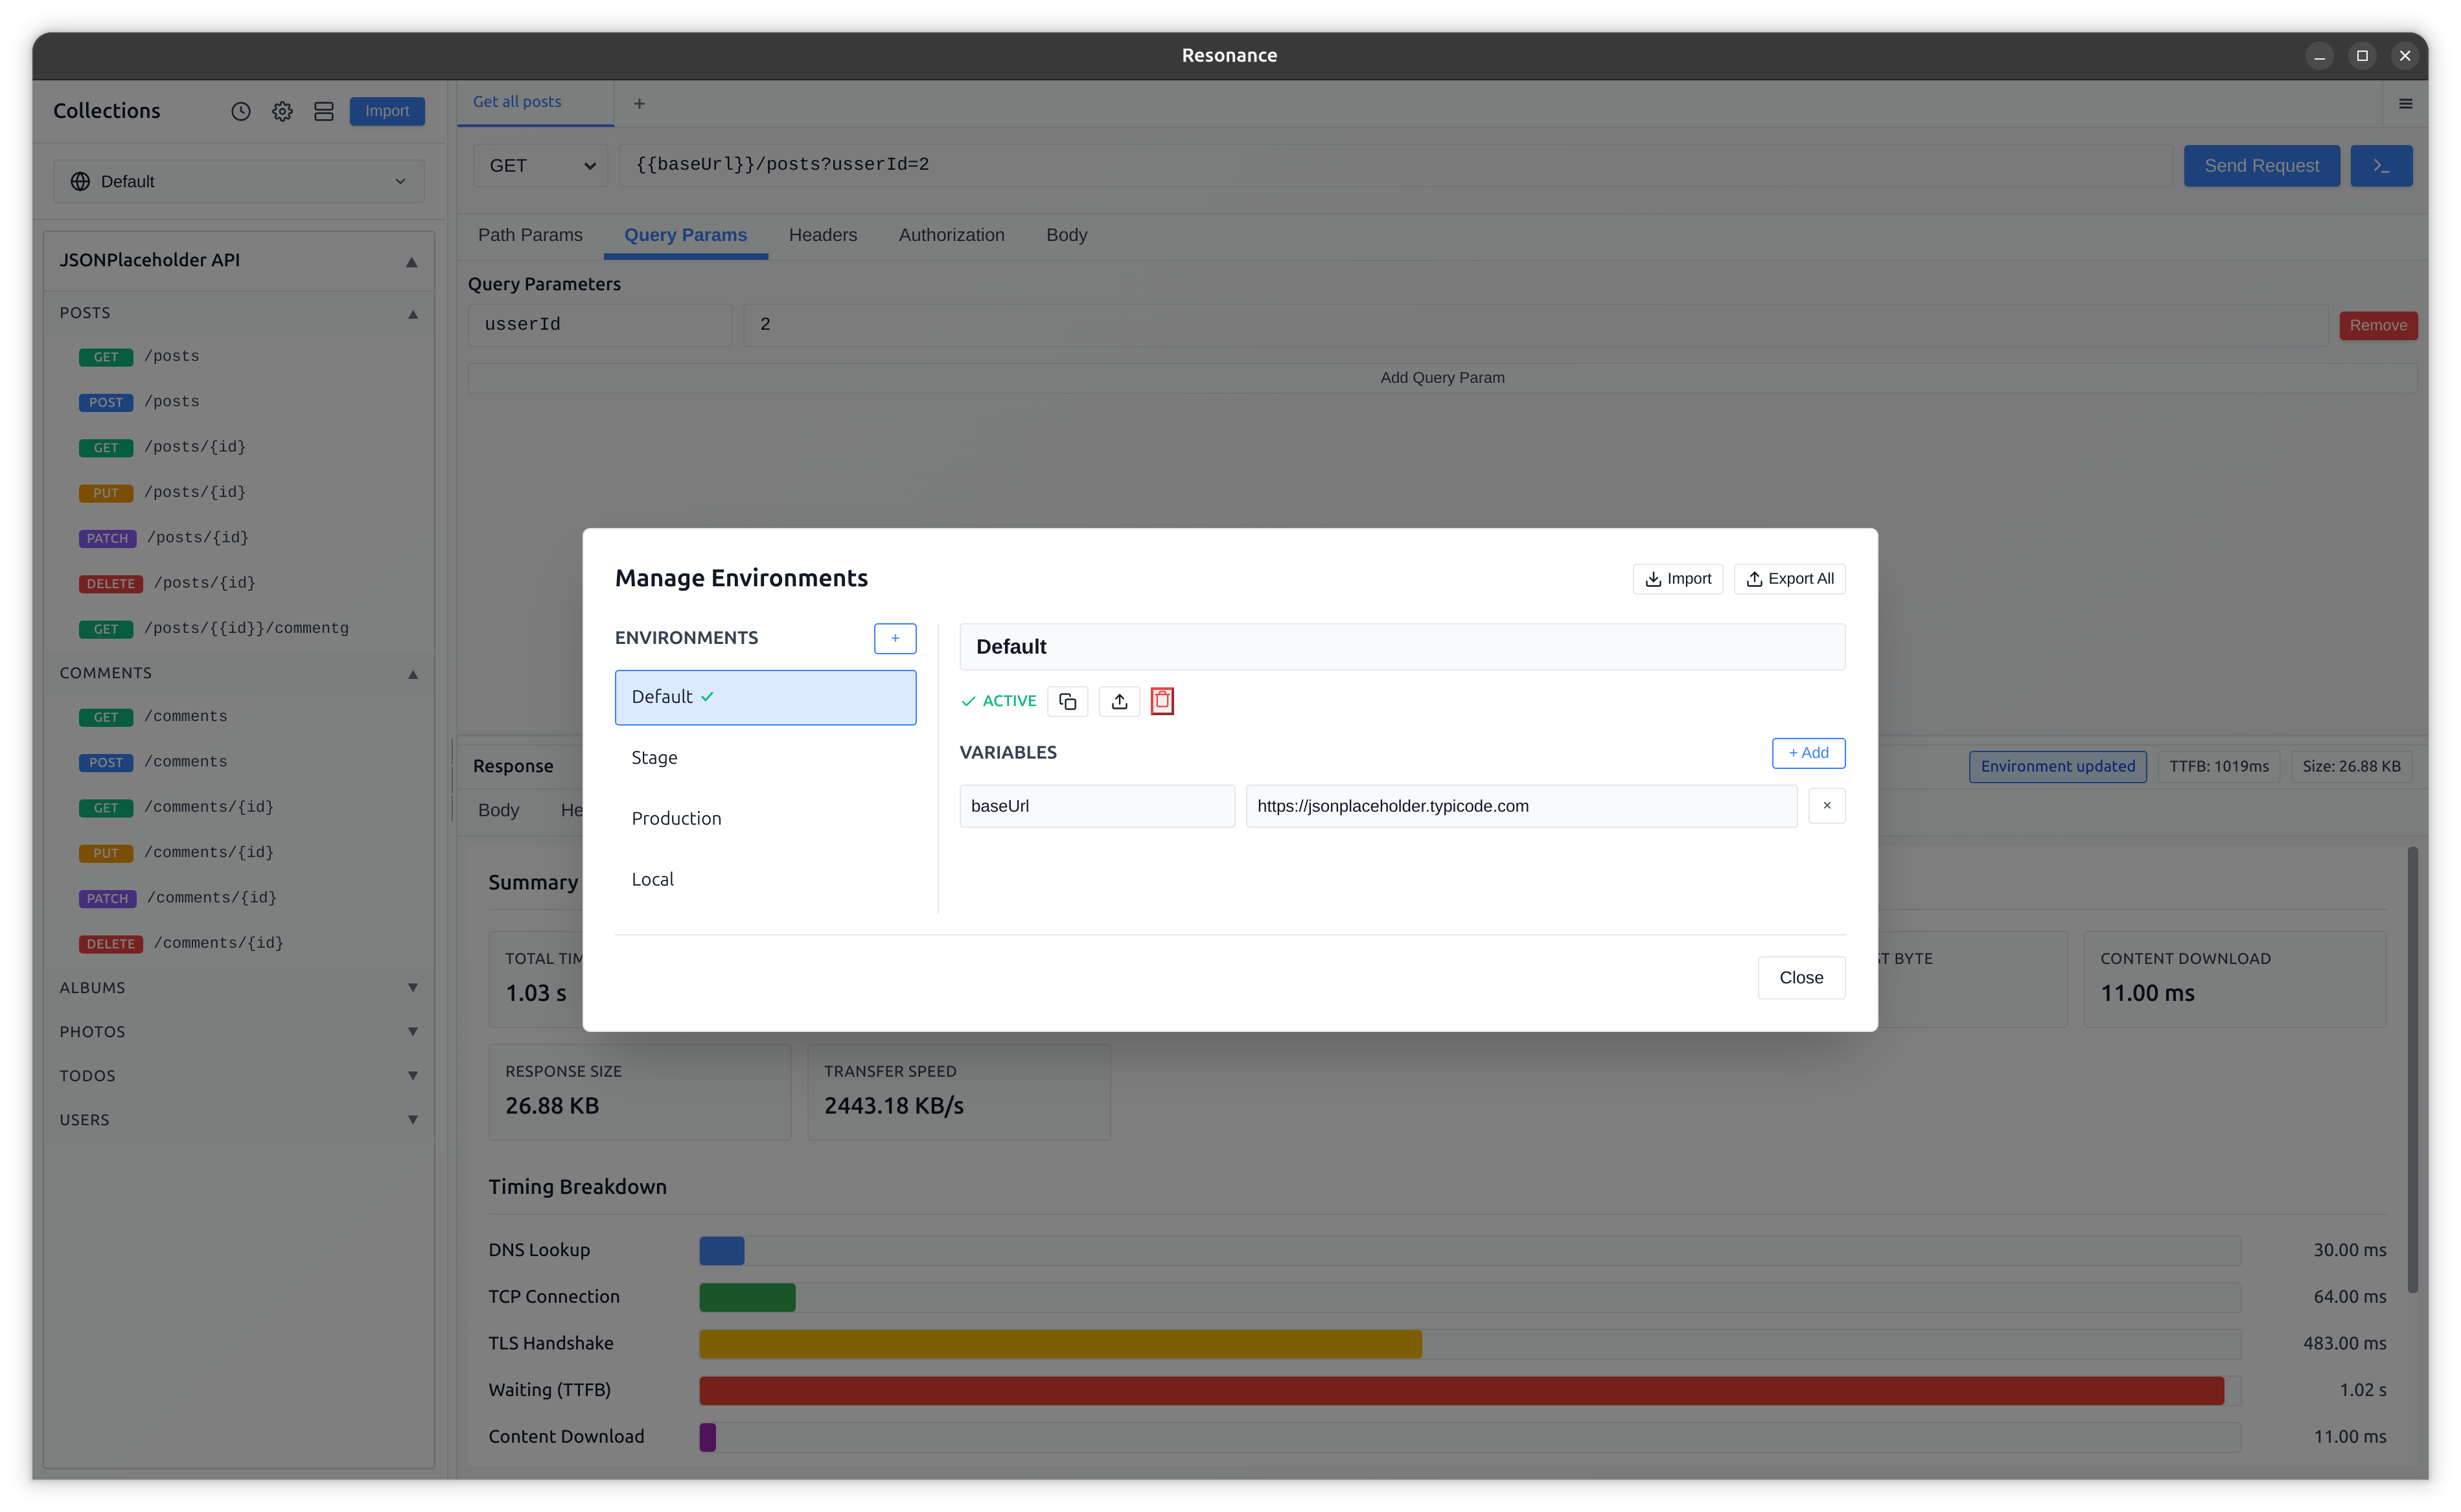
Task: Open request history clock icon
Action: tap(241, 111)
